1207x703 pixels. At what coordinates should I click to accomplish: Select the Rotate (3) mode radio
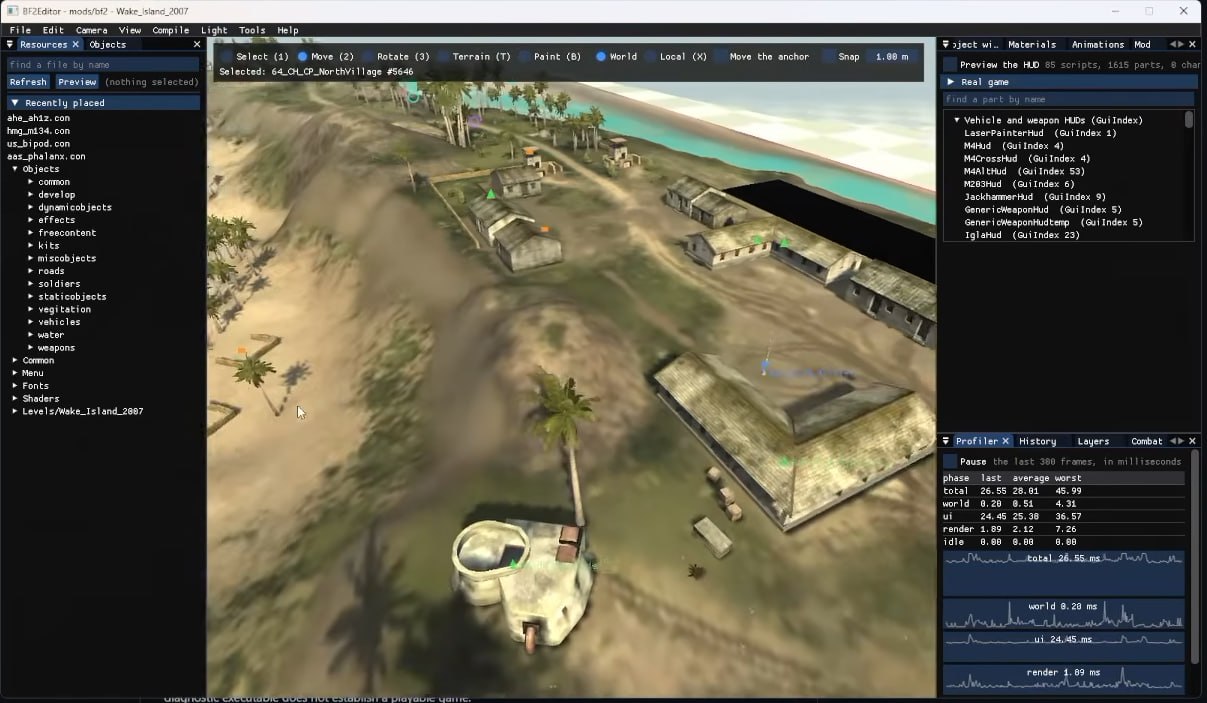[x=367, y=57]
